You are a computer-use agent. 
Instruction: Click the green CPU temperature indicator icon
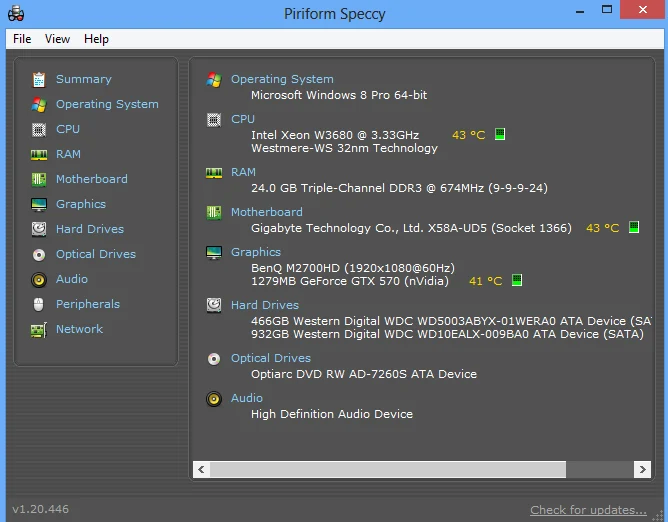click(x=500, y=134)
